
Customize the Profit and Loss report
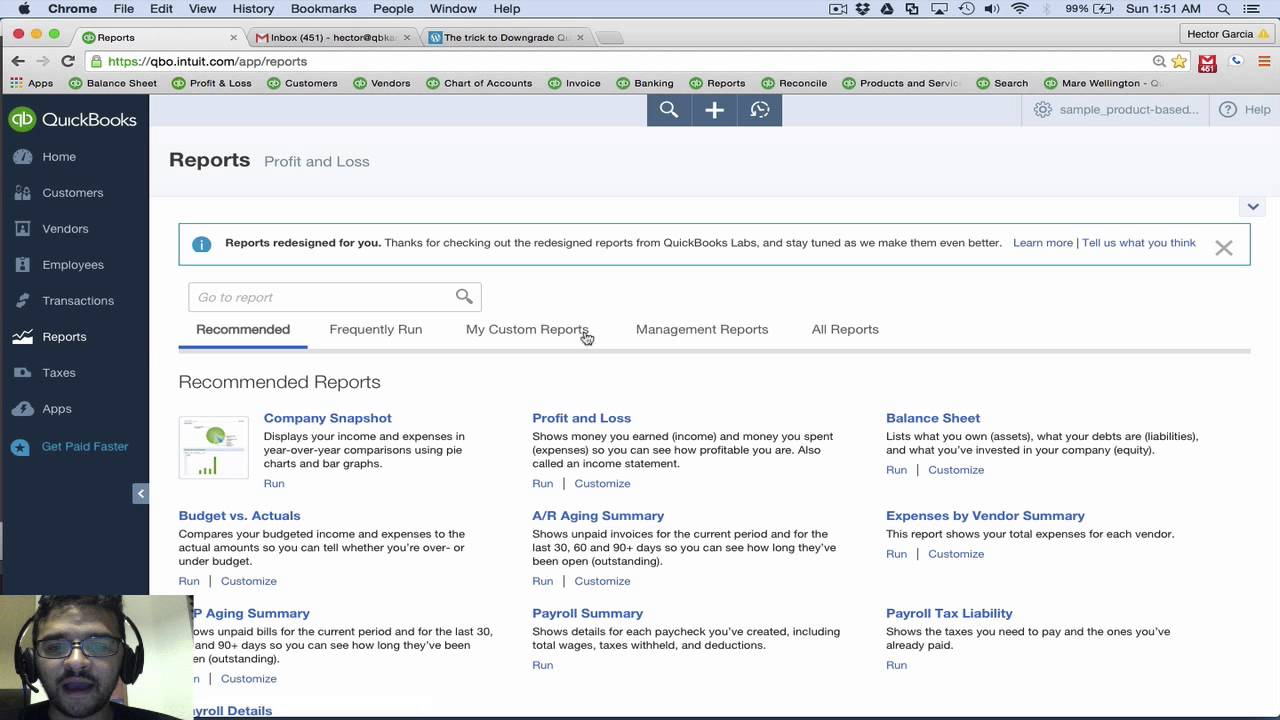pos(602,483)
